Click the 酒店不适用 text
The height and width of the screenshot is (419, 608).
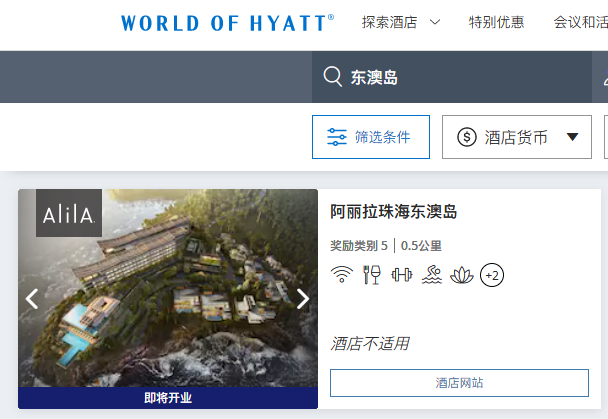[x=370, y=344]
